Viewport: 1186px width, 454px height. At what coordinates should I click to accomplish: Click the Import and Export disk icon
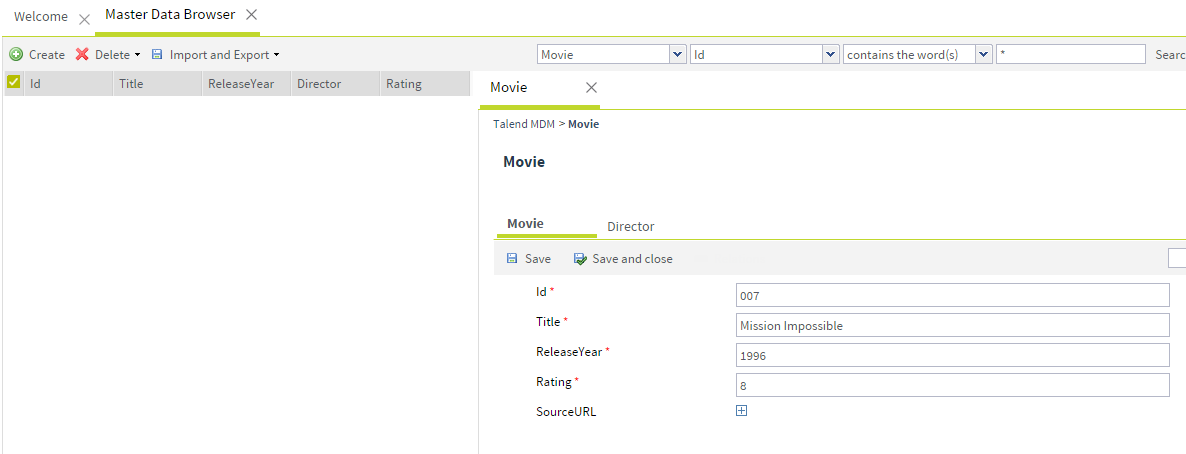tap(157, 55)
